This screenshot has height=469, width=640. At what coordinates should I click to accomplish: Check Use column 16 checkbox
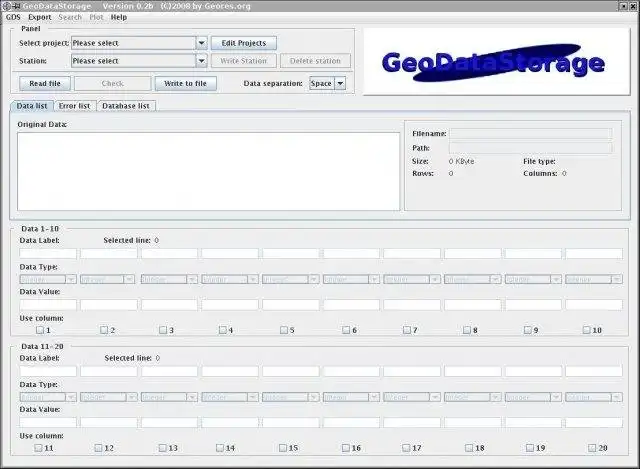click(x=346, y=448)
